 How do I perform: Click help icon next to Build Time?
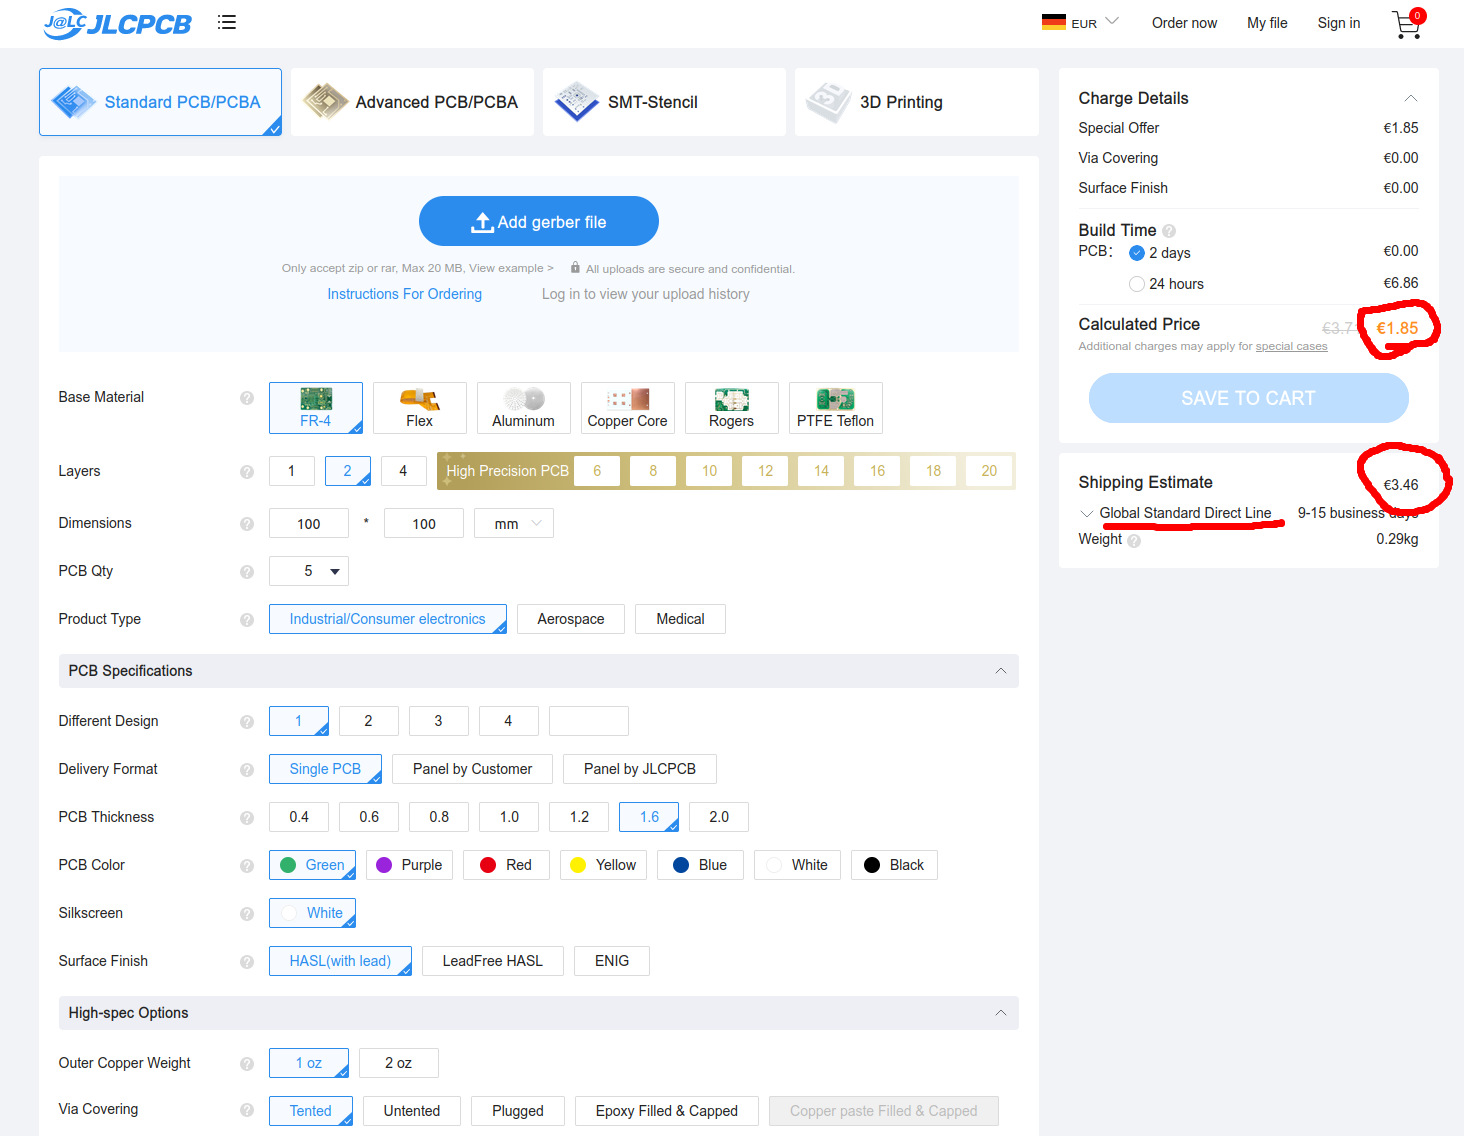click(x=1169, y=231)
